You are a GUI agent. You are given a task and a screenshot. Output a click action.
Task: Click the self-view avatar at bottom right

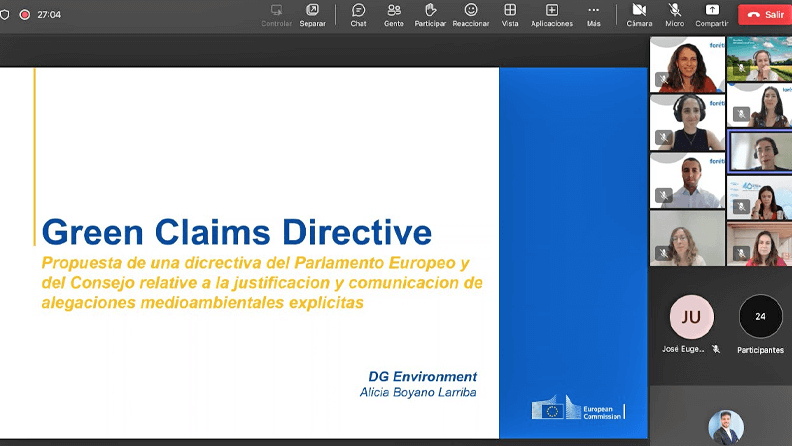pos(726,427)
